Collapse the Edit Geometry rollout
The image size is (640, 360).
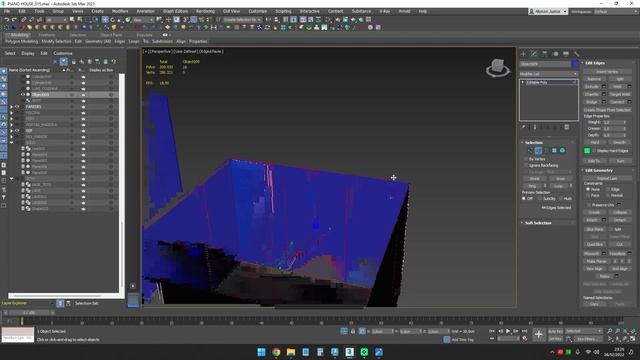[x=599, y=170]
